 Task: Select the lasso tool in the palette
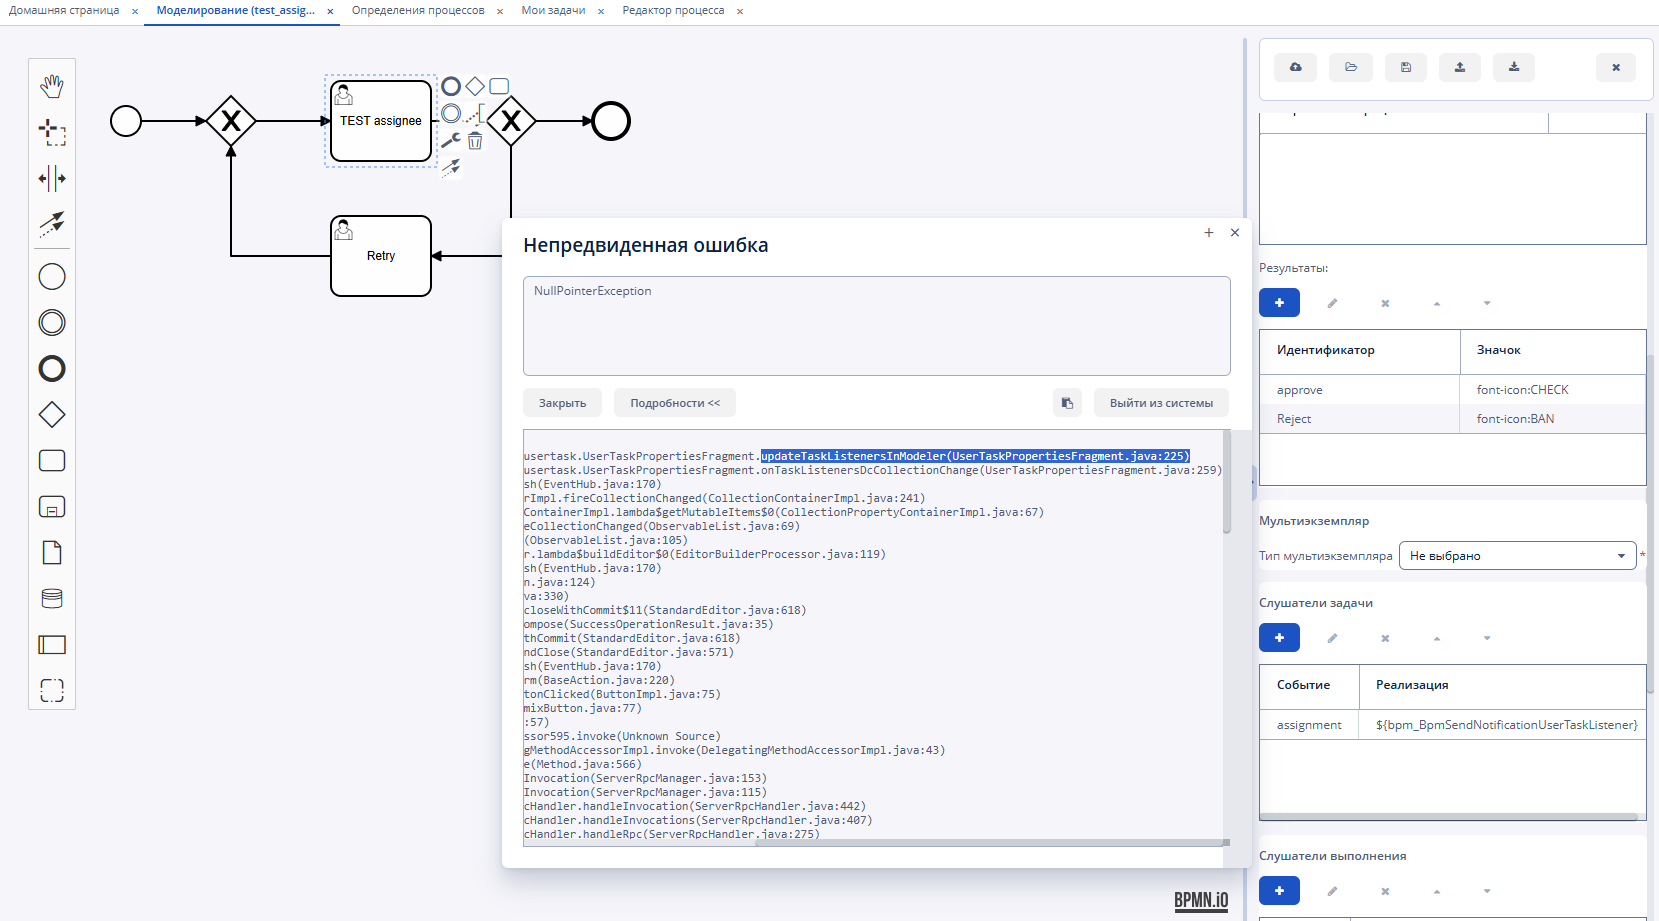point(52,132)
